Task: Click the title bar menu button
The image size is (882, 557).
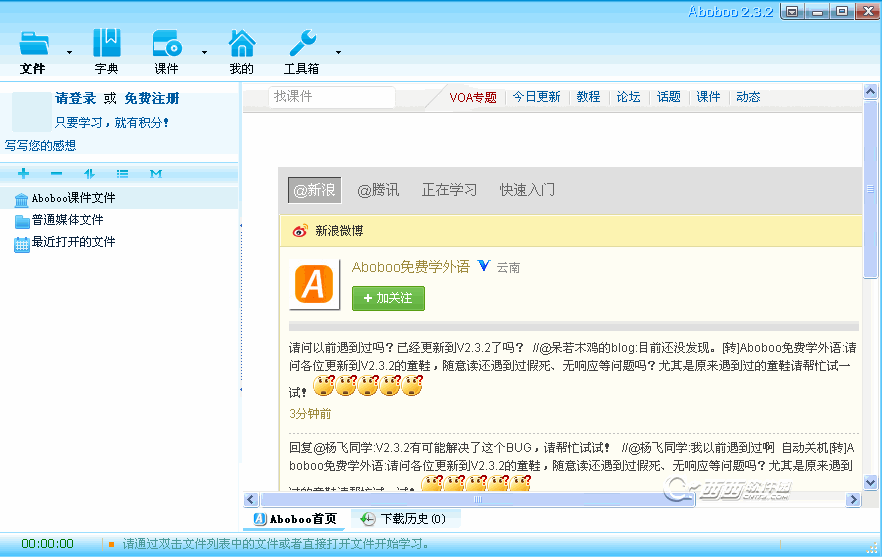Action: (x=792, y=11)
